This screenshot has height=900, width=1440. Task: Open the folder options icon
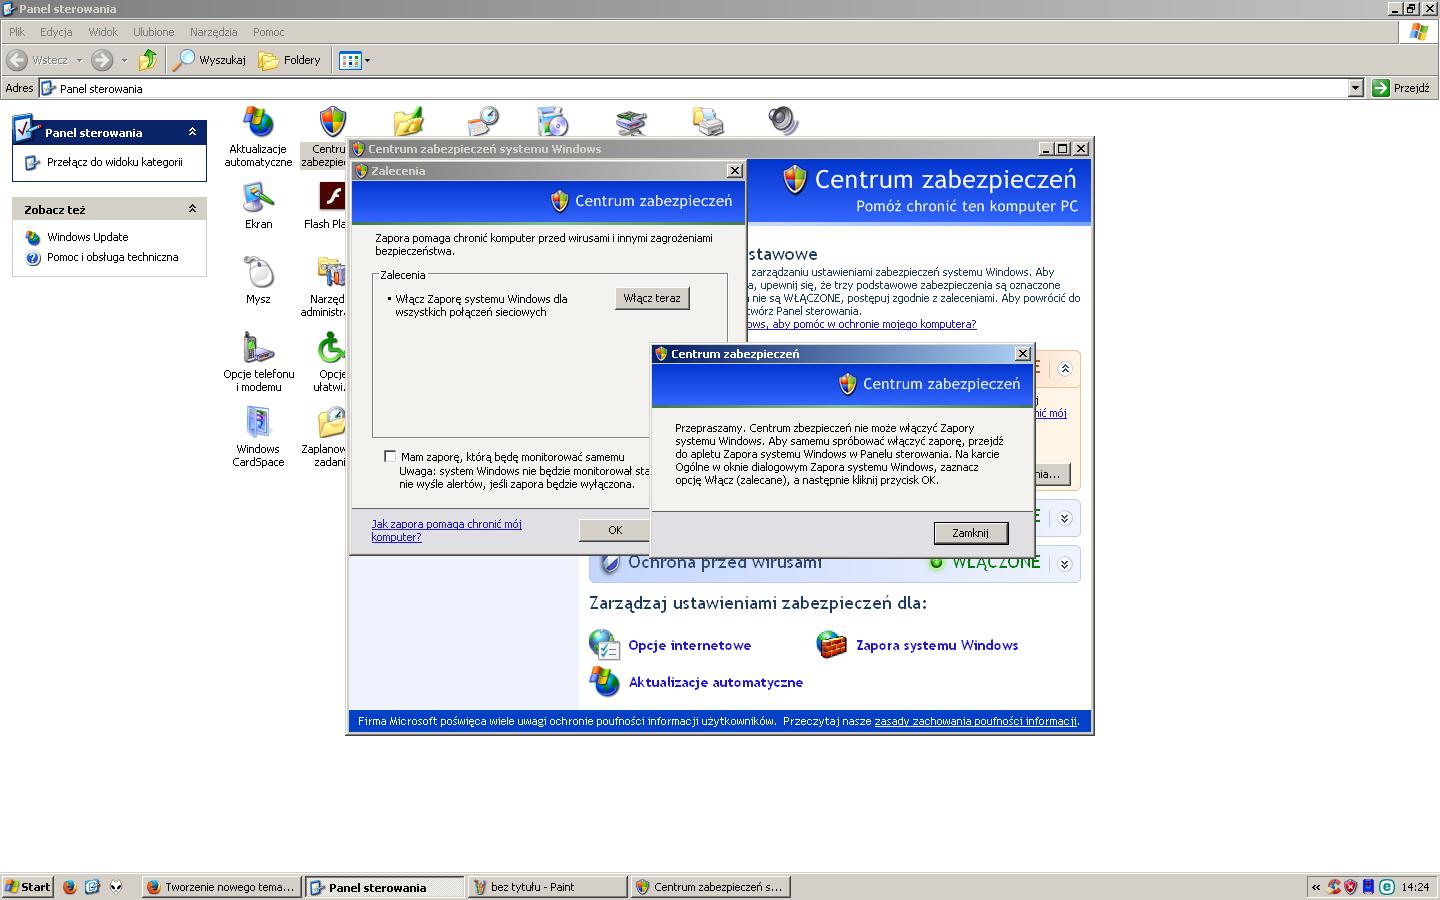coord(408,121)
